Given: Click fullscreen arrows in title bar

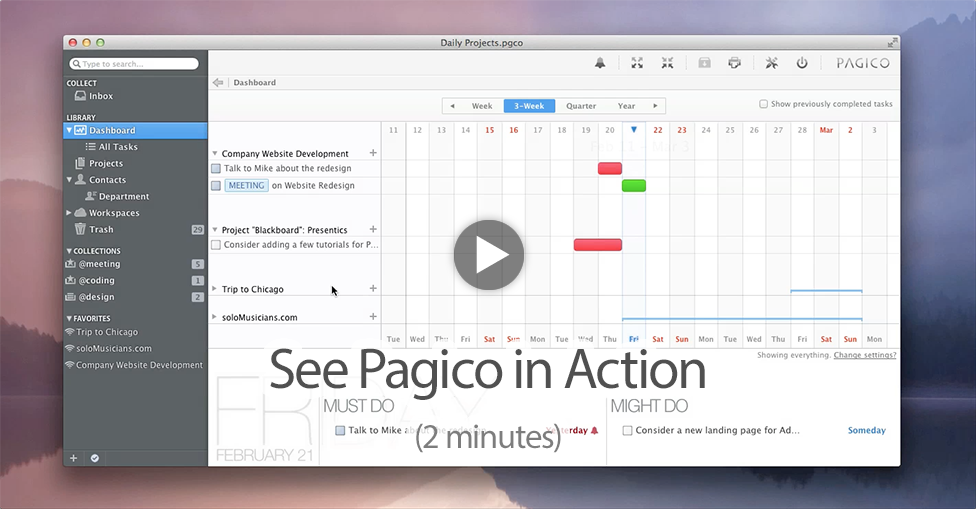Looking at the screenshot, I should pos(892,42).
